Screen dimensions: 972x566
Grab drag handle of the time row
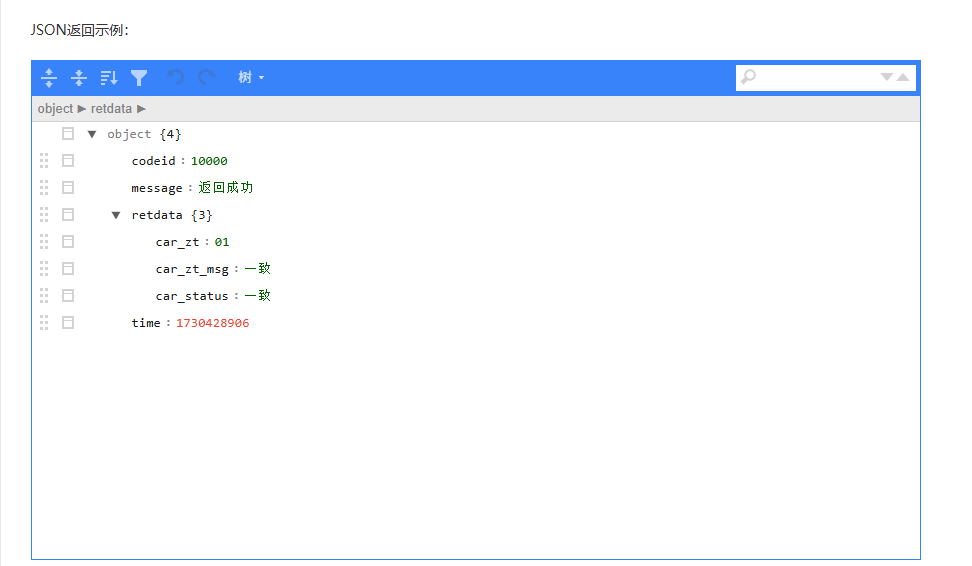click(44, 322)
